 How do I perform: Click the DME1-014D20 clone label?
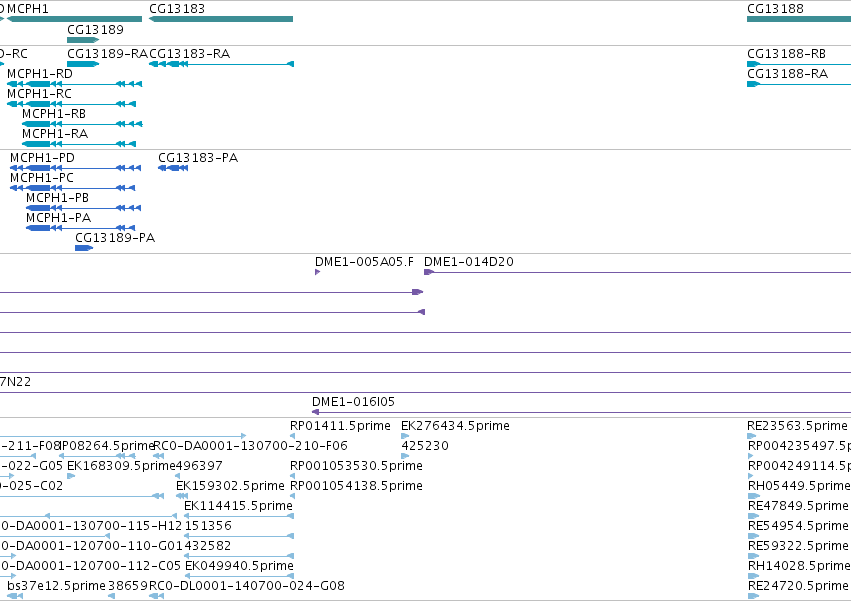click(469, 262)
